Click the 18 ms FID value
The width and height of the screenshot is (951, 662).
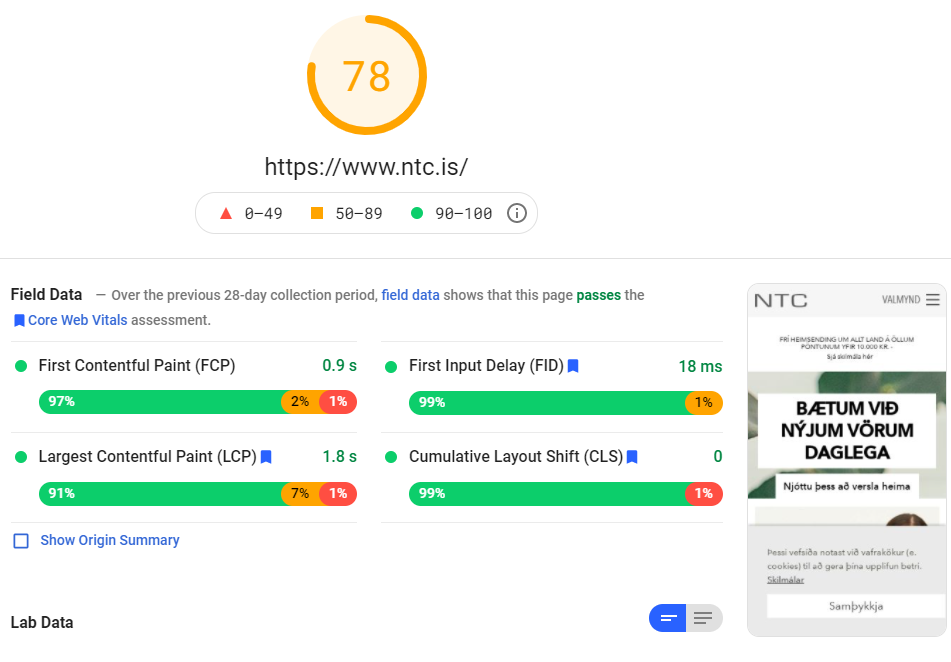700,366
